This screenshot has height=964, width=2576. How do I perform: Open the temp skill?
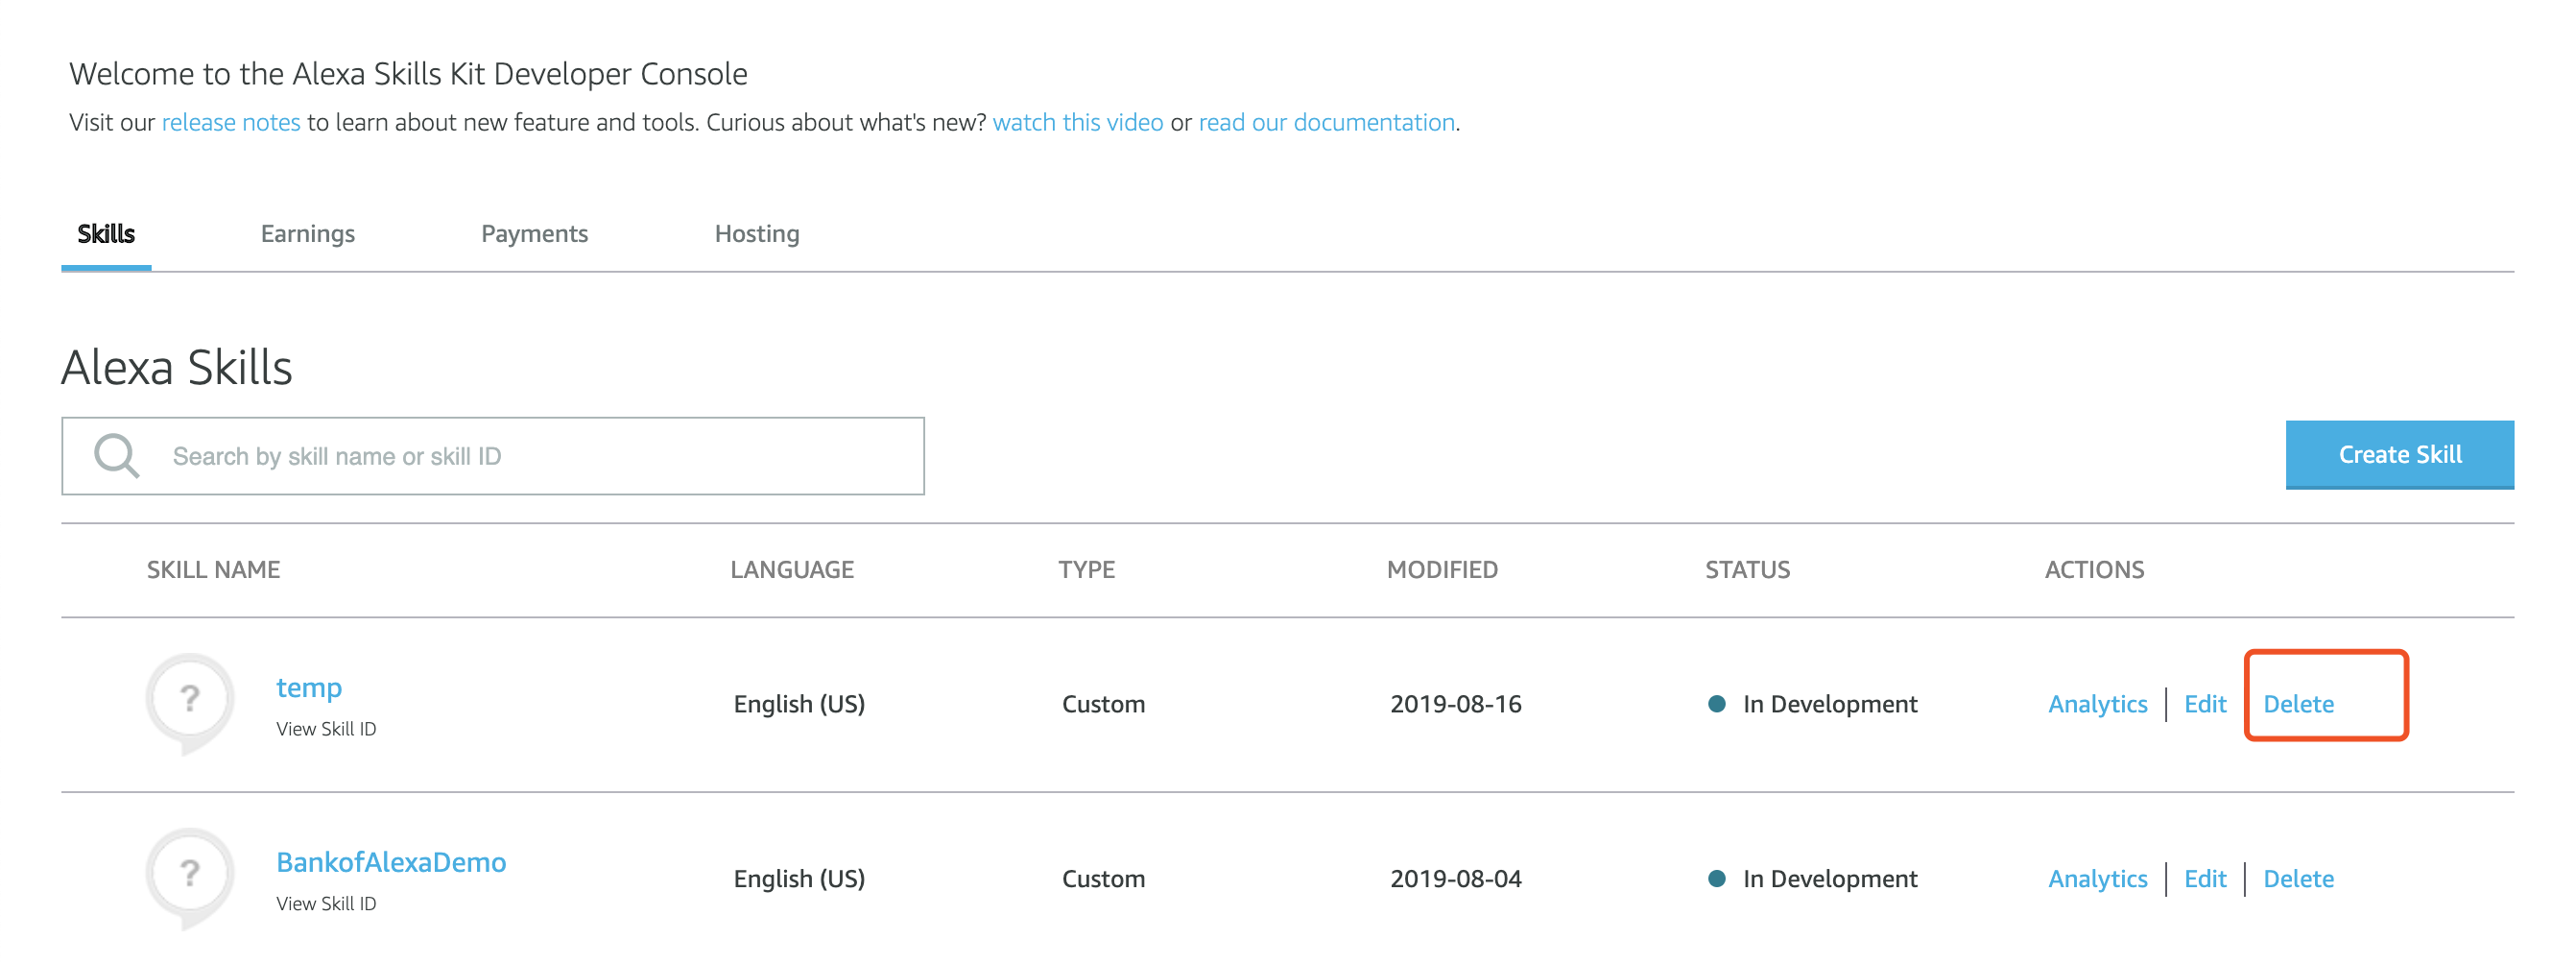309,688
